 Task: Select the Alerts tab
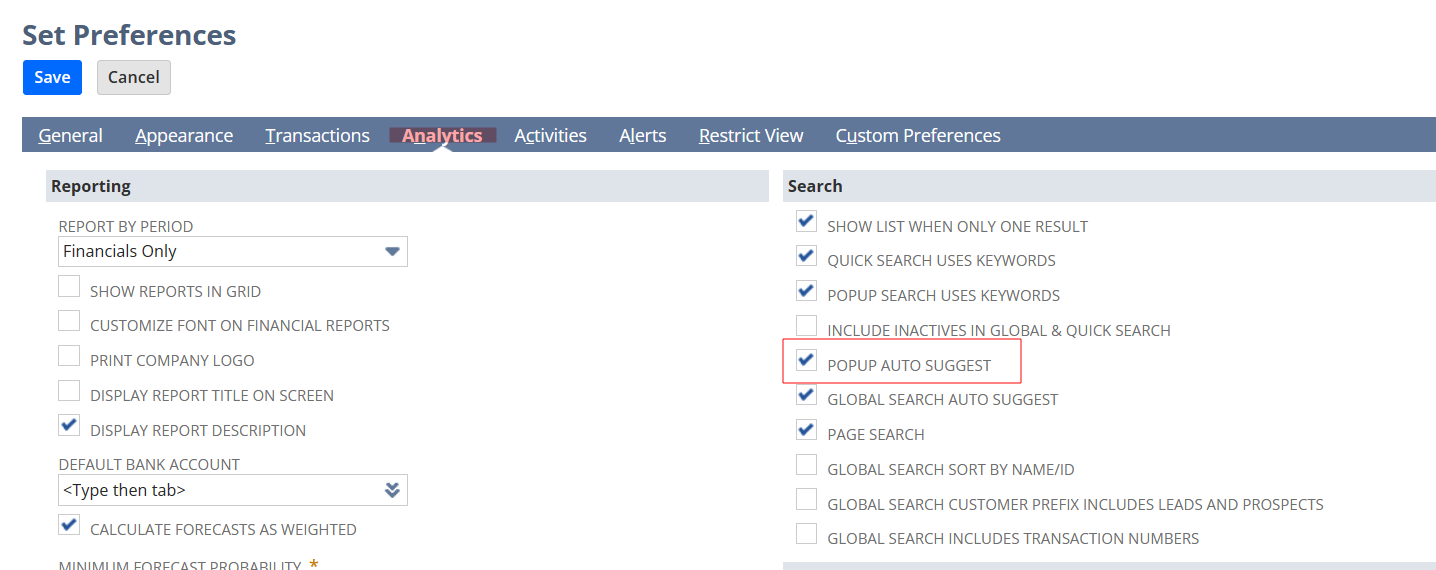point(642,135)
